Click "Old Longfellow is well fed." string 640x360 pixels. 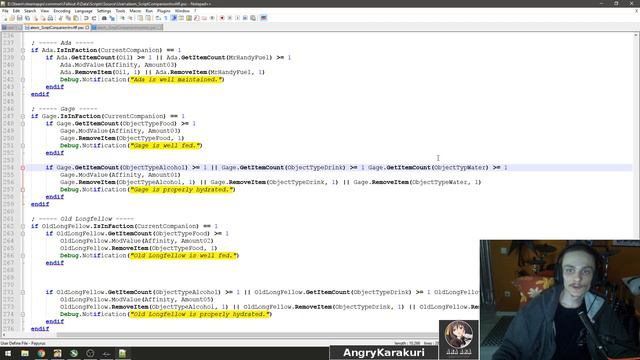click(184, 256)
